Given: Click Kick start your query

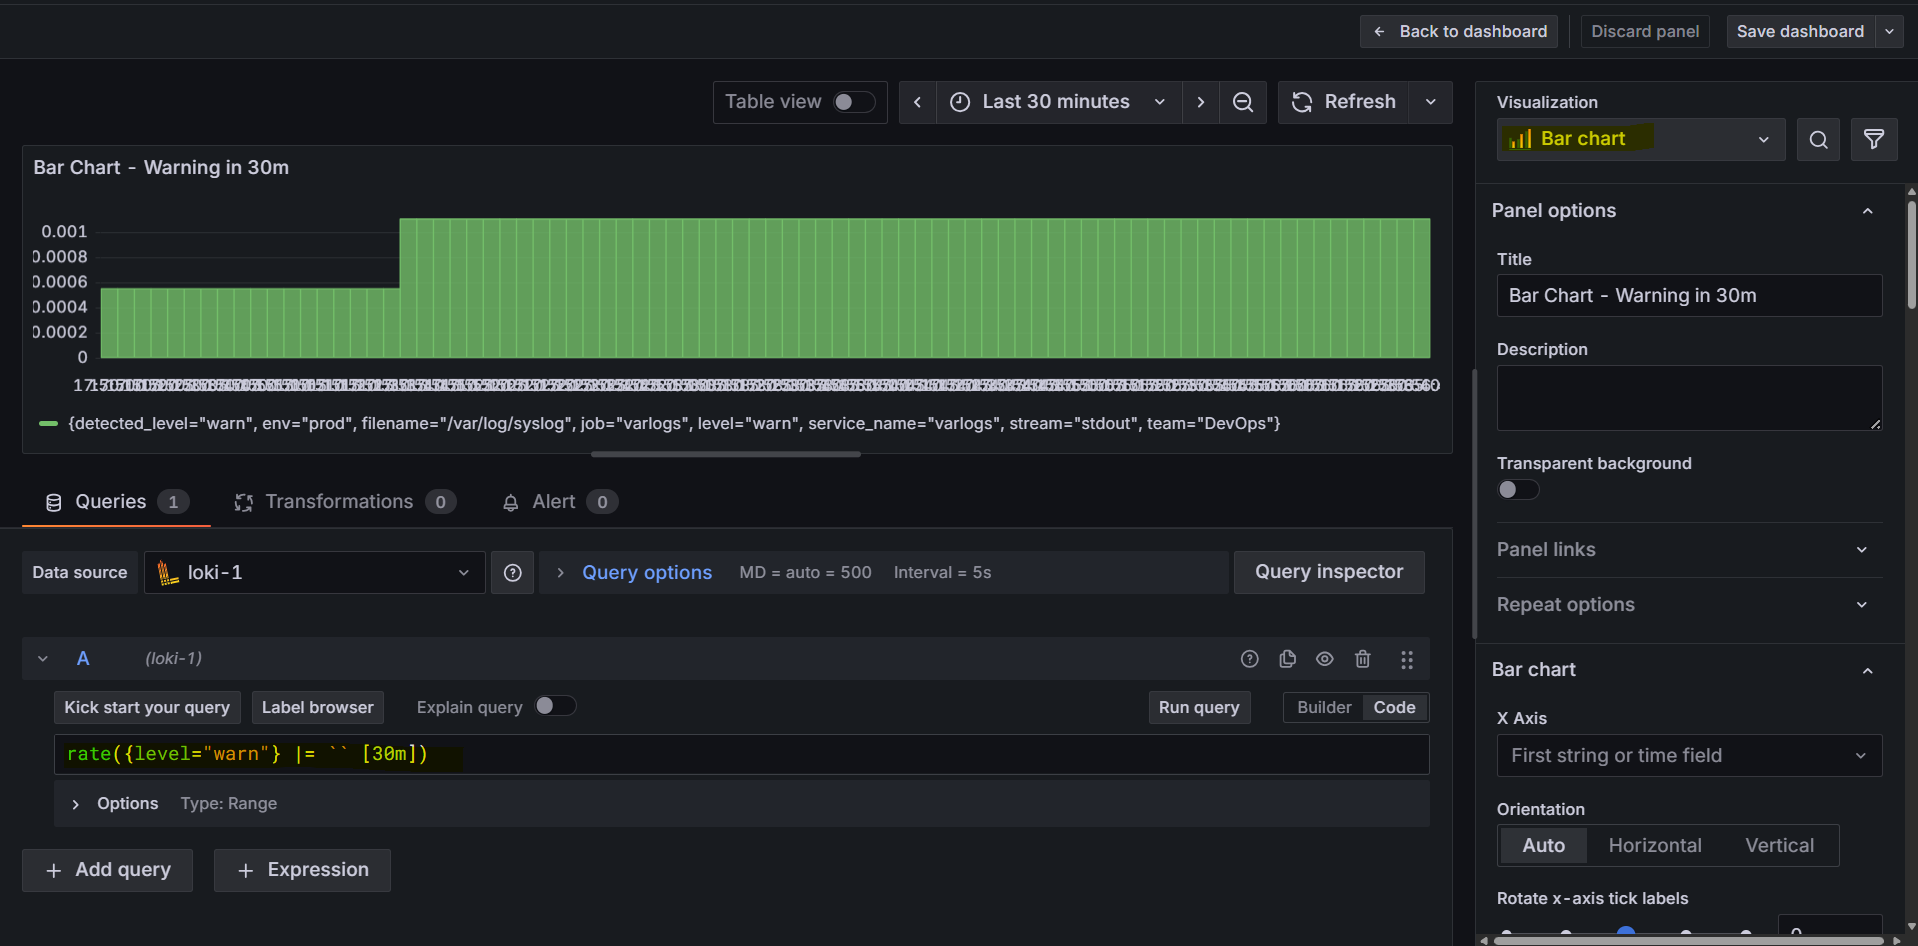Looking at the screenshot, I should (x=147, y=708).
